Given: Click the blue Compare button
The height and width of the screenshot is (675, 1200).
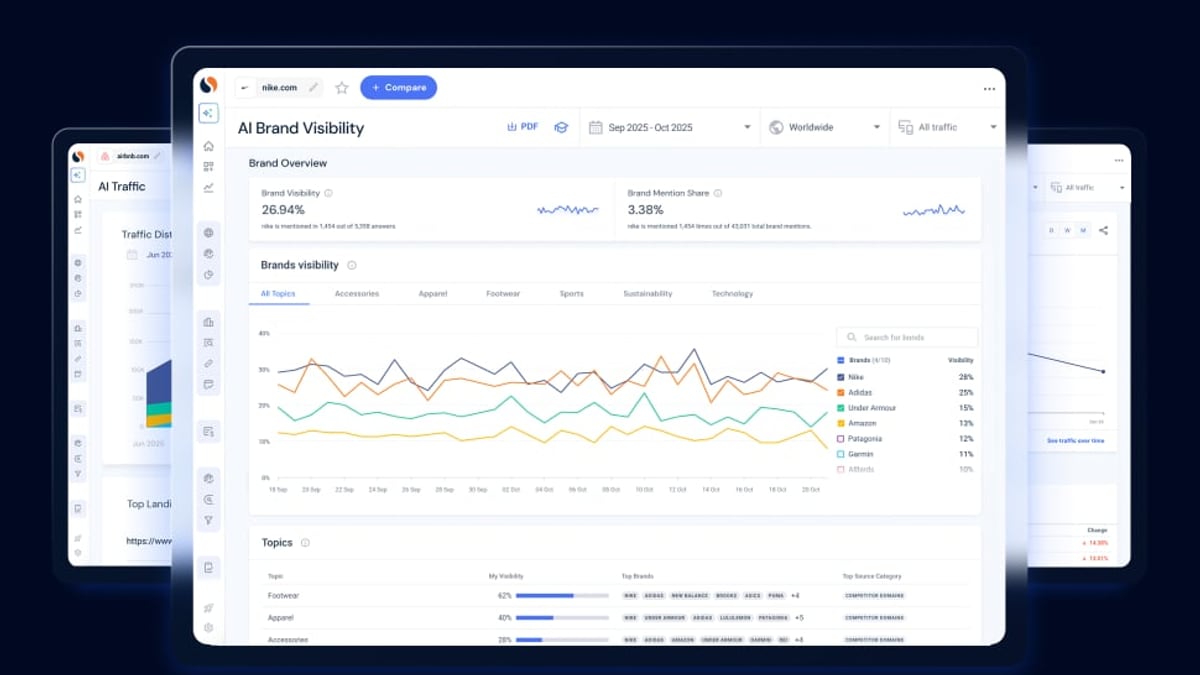Looking at the screenshot, I should (398, 88).
